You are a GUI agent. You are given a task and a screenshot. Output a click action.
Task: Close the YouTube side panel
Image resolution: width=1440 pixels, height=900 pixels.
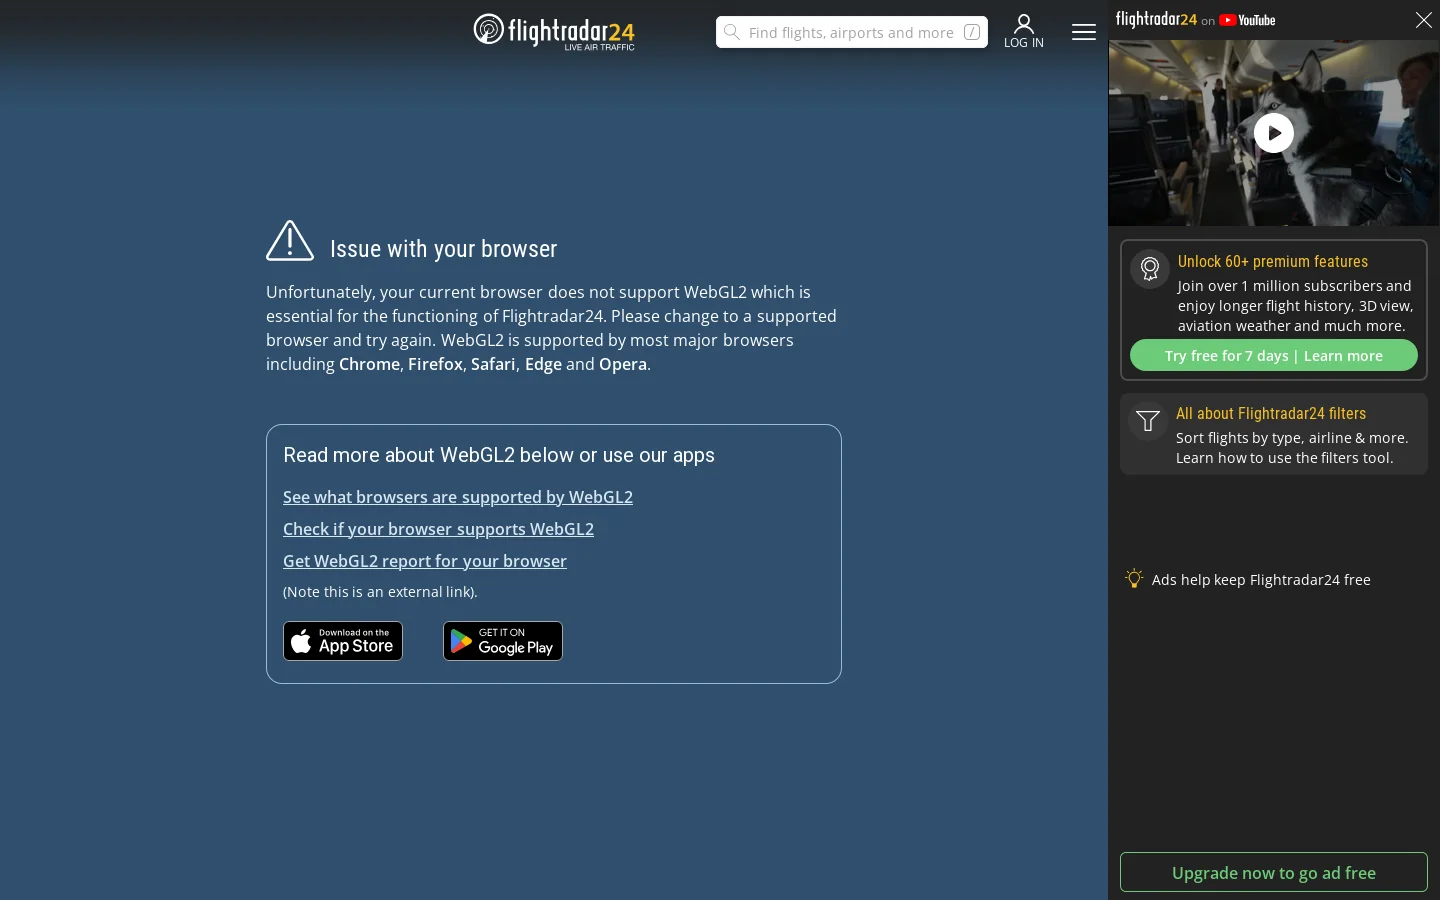(1424, 20)
